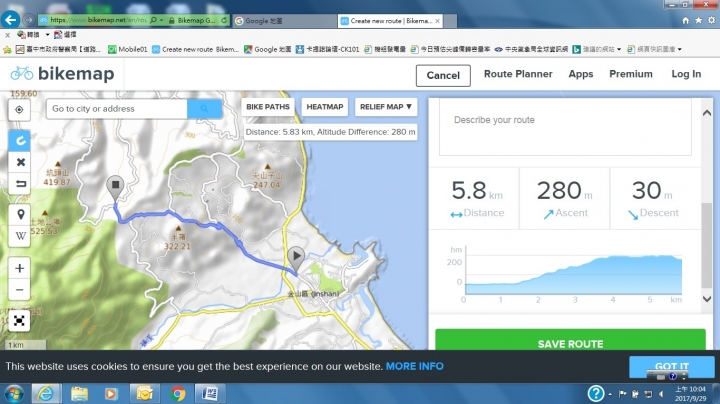Click scroll down arrow of side panel
This screenshot has width=720, height=404.
[707, 299]
